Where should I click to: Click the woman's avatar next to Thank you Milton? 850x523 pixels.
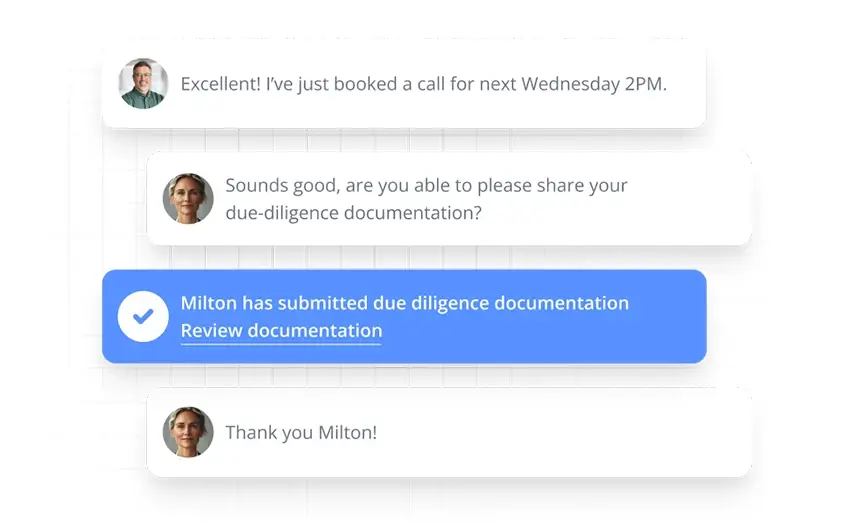click(x=188, y=432)
